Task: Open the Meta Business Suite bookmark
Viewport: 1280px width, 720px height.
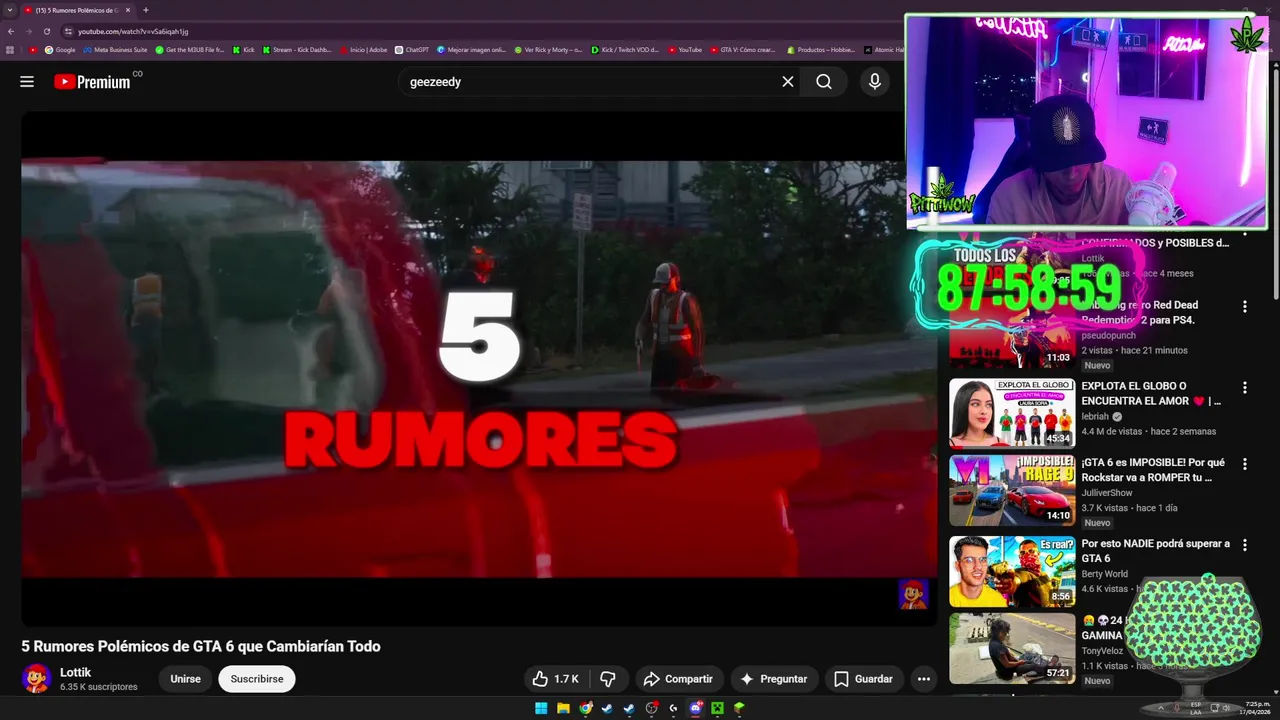Action: pyautogui.click(x=115, y=49)
